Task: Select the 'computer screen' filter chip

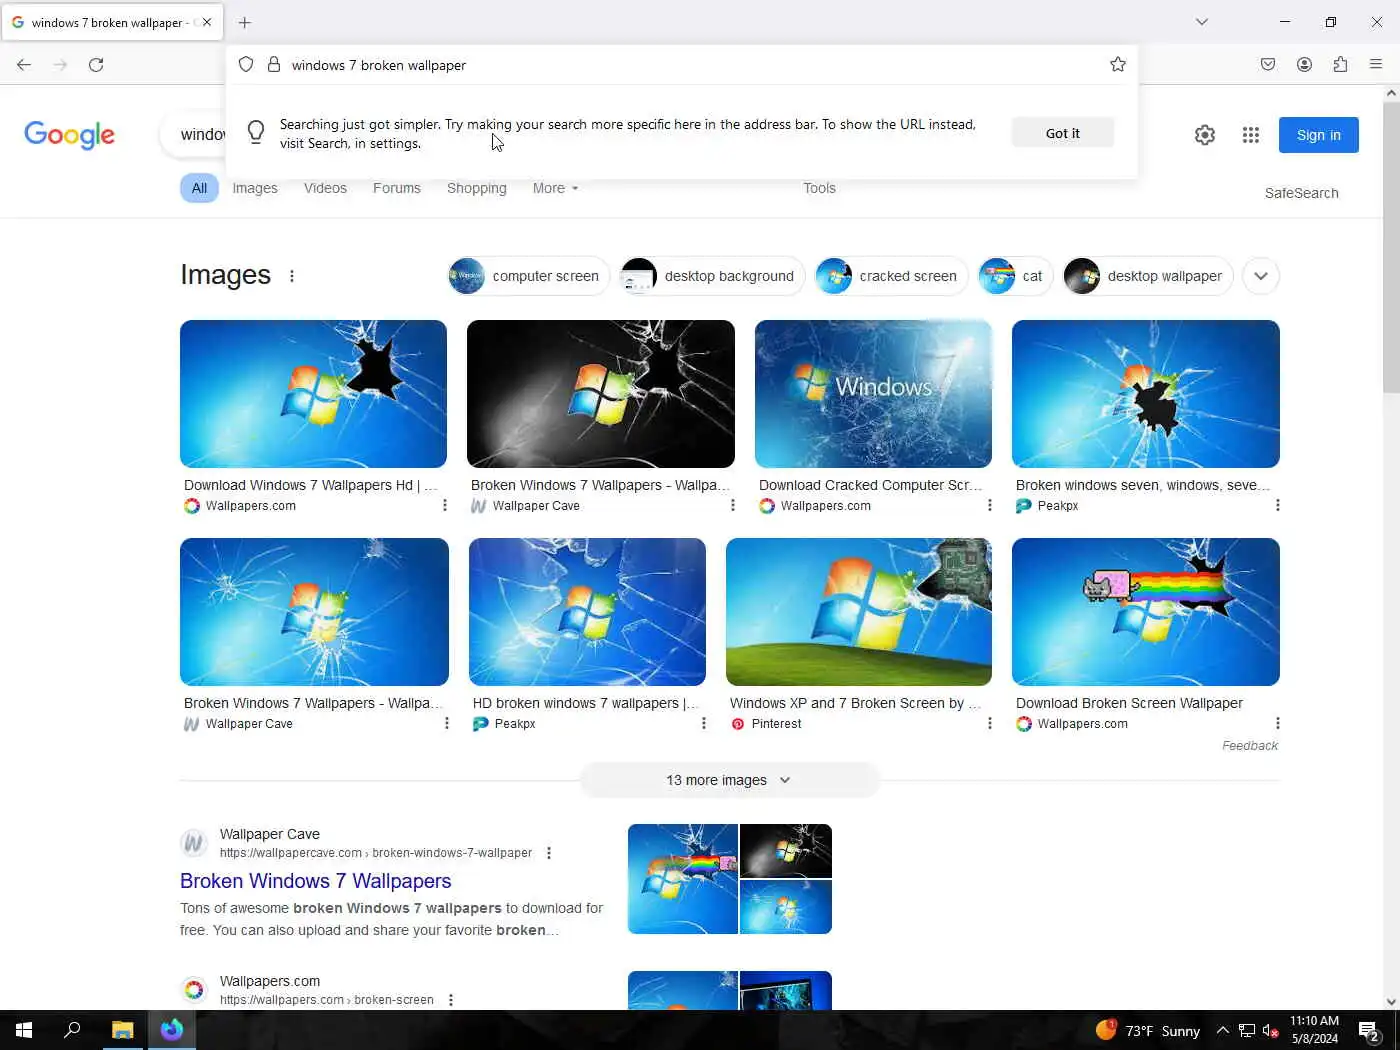Action: (528, 276)
